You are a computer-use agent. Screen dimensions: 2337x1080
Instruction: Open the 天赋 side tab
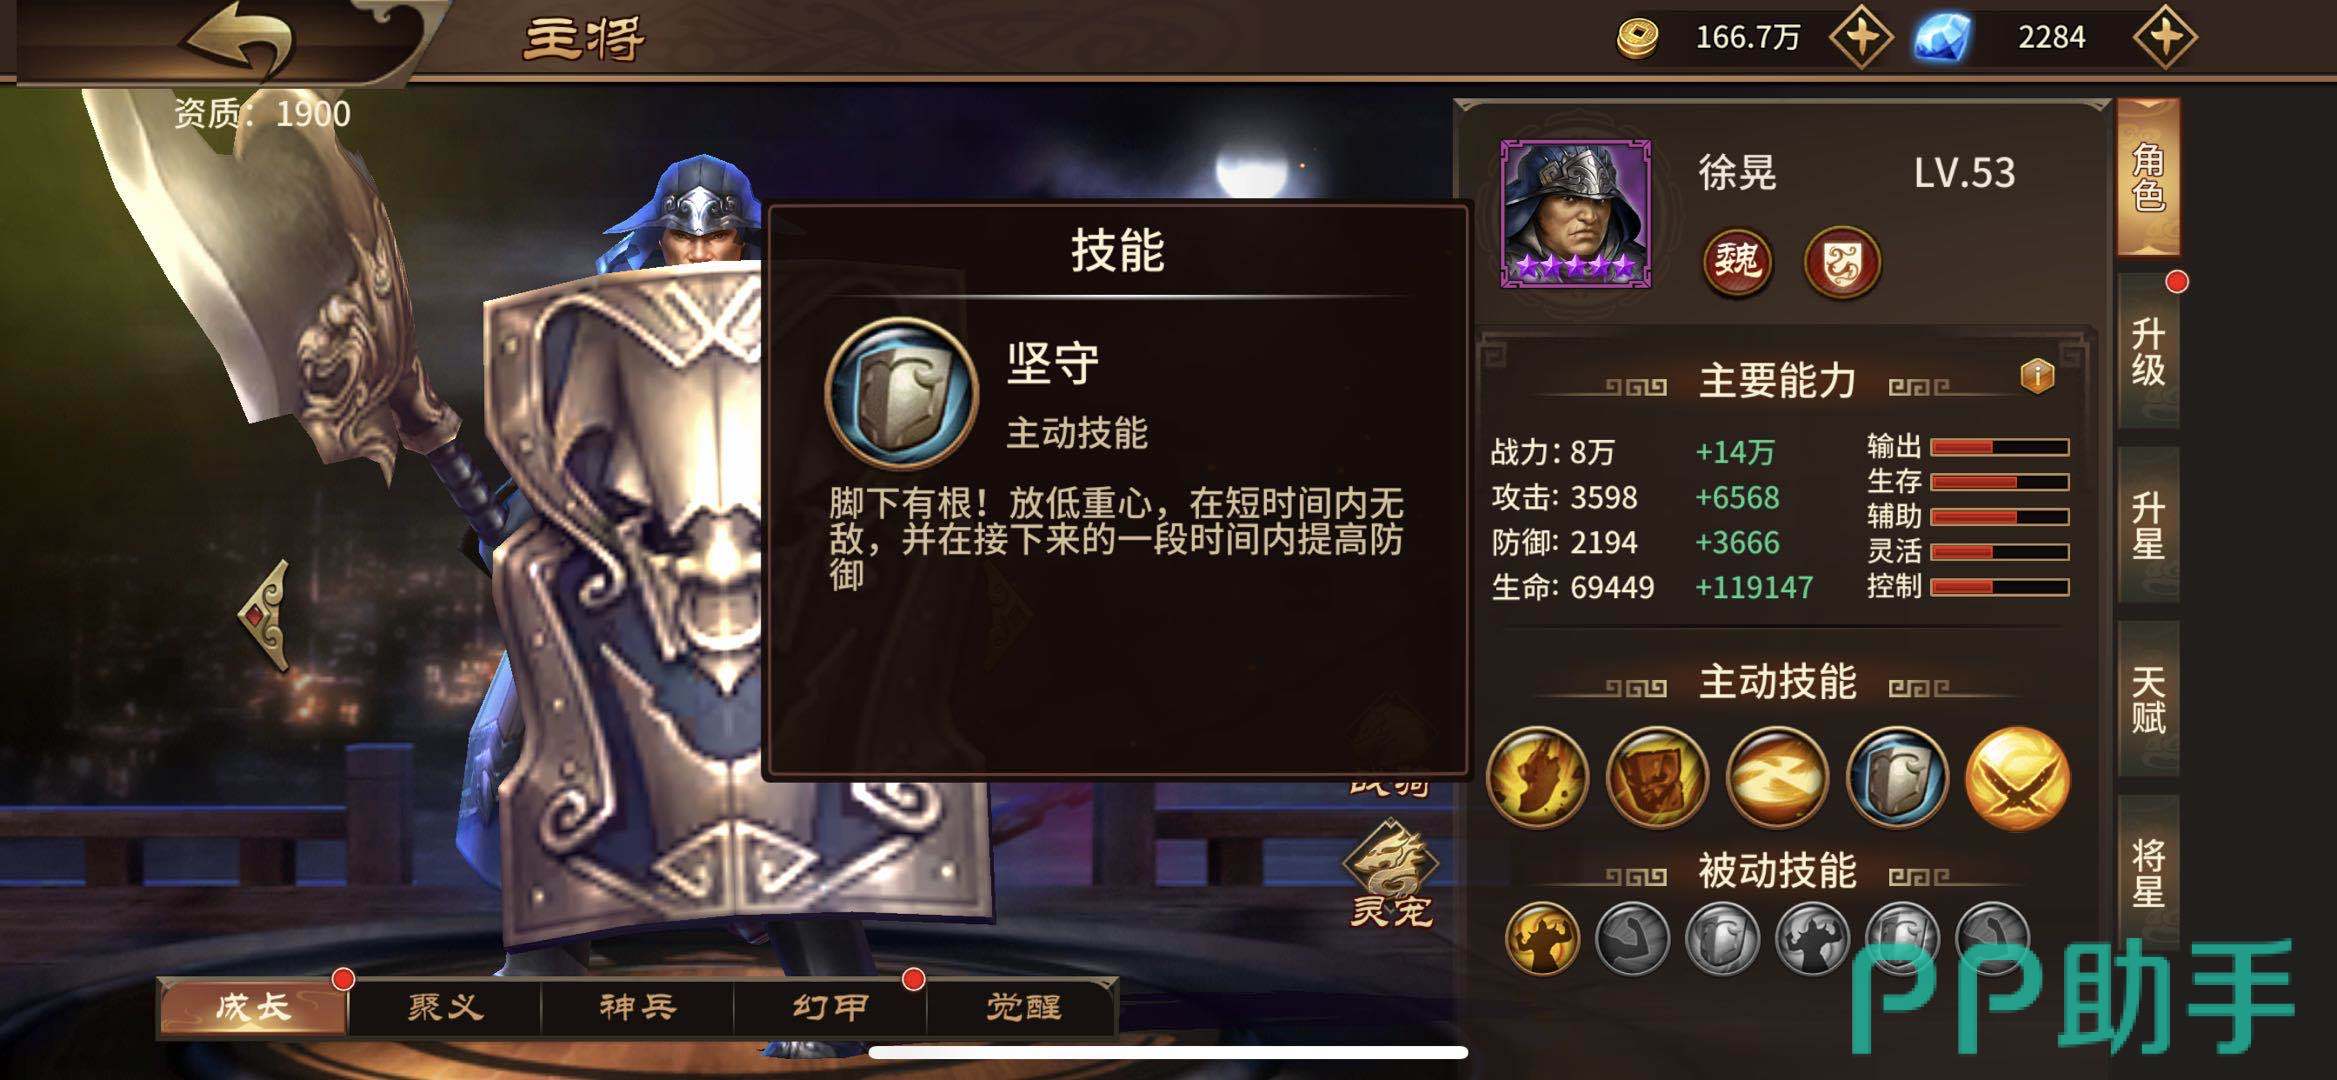(2149, 700)
